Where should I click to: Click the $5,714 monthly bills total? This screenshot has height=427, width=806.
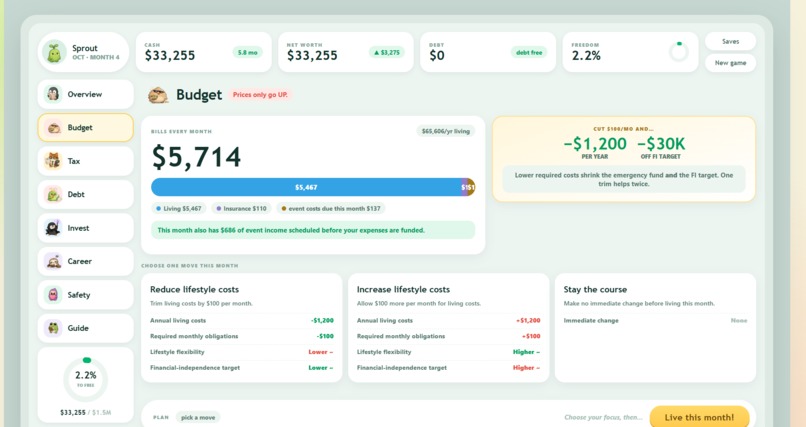coord(196,157)
